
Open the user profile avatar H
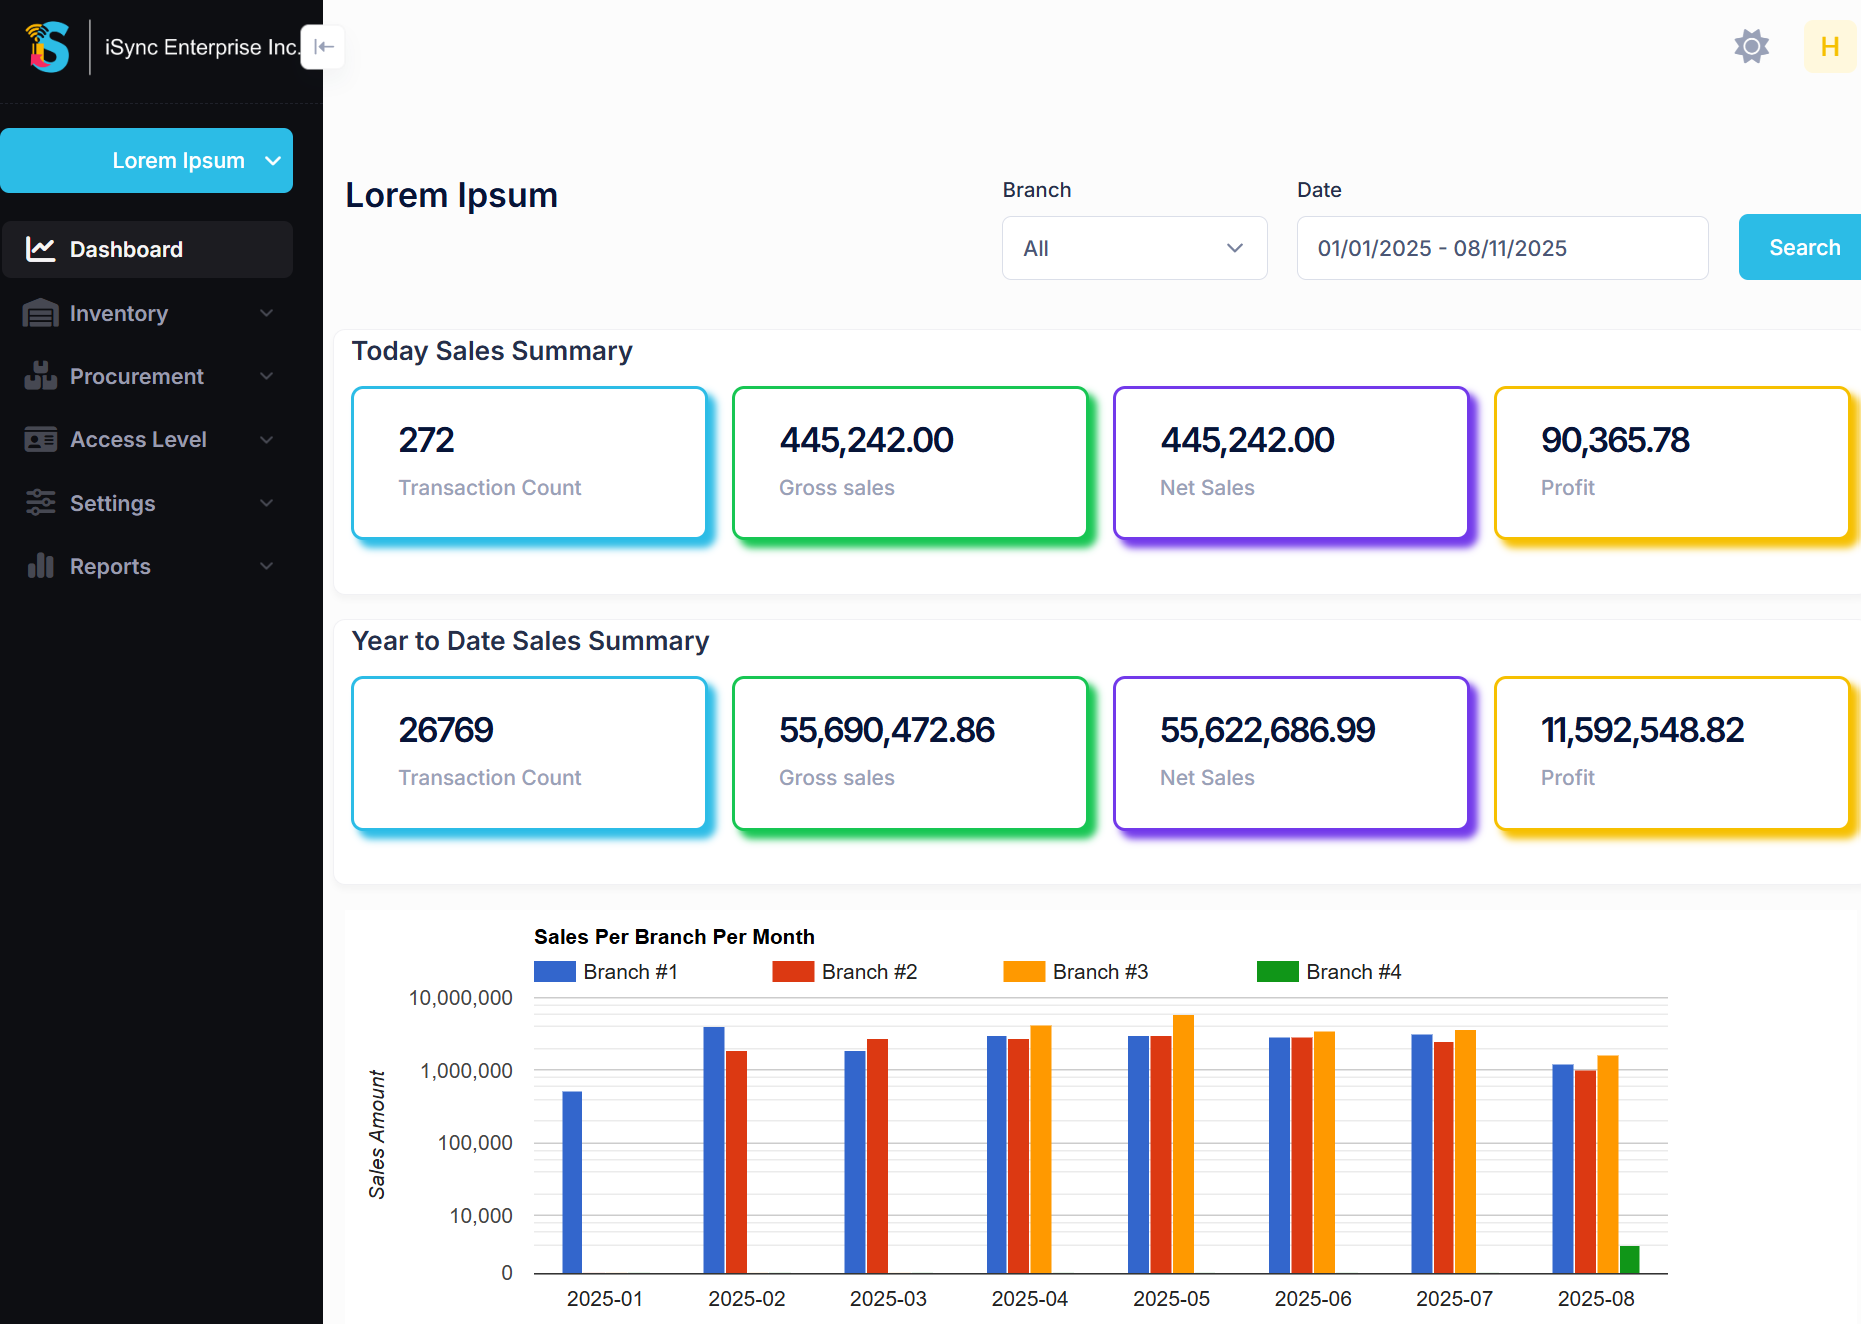[1829, 47]
